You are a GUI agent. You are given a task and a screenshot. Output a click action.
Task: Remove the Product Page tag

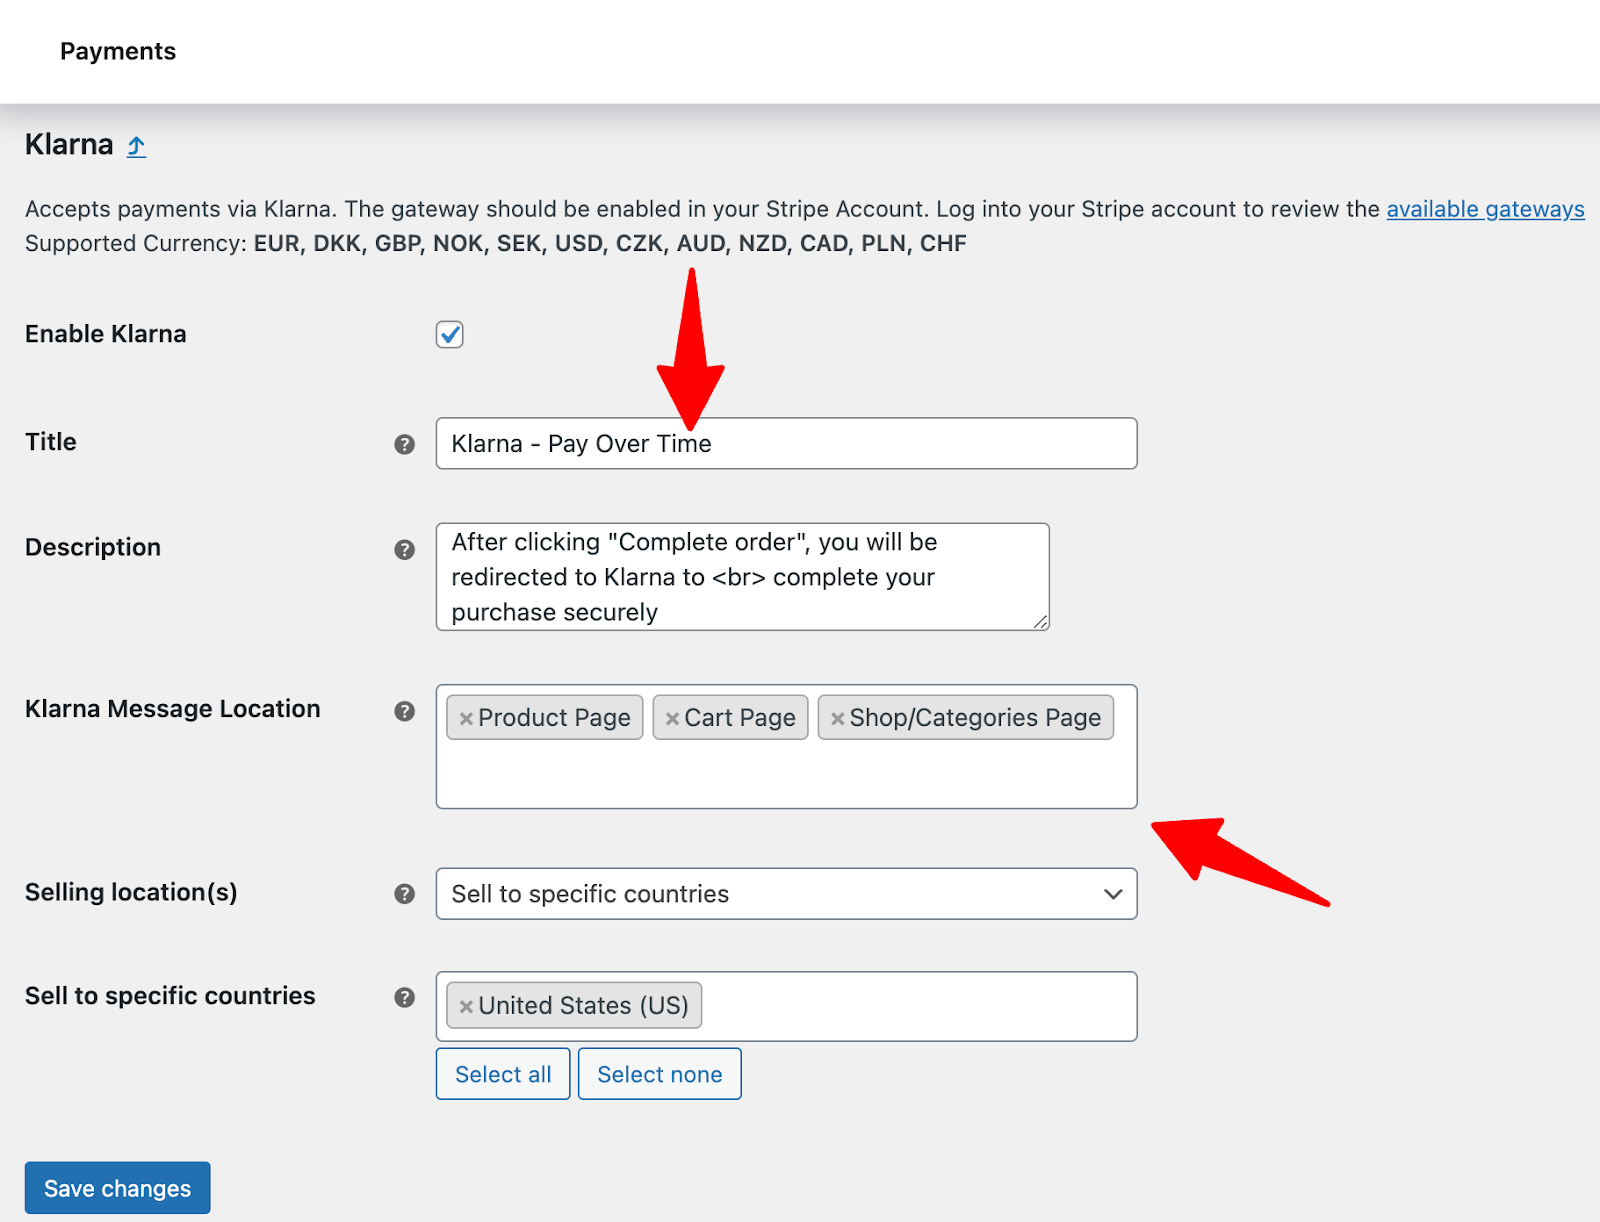[x=465, y=719]
